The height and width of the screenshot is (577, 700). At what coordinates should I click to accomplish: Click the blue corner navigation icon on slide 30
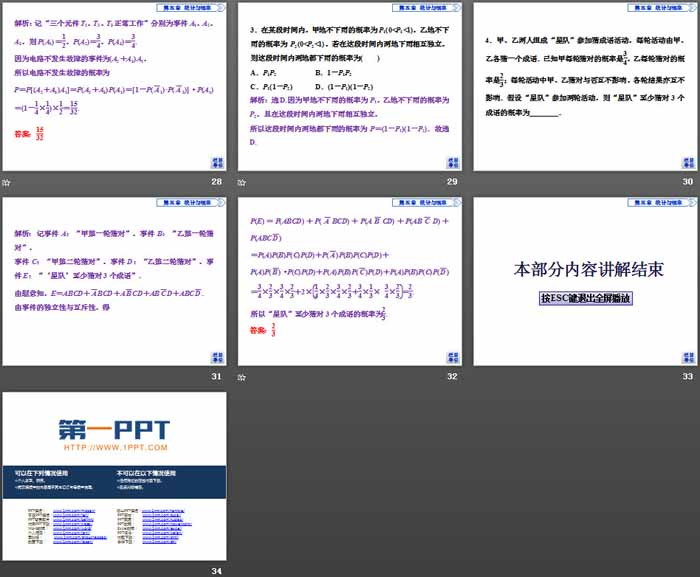pyautogui.click(x=688, y=163)
